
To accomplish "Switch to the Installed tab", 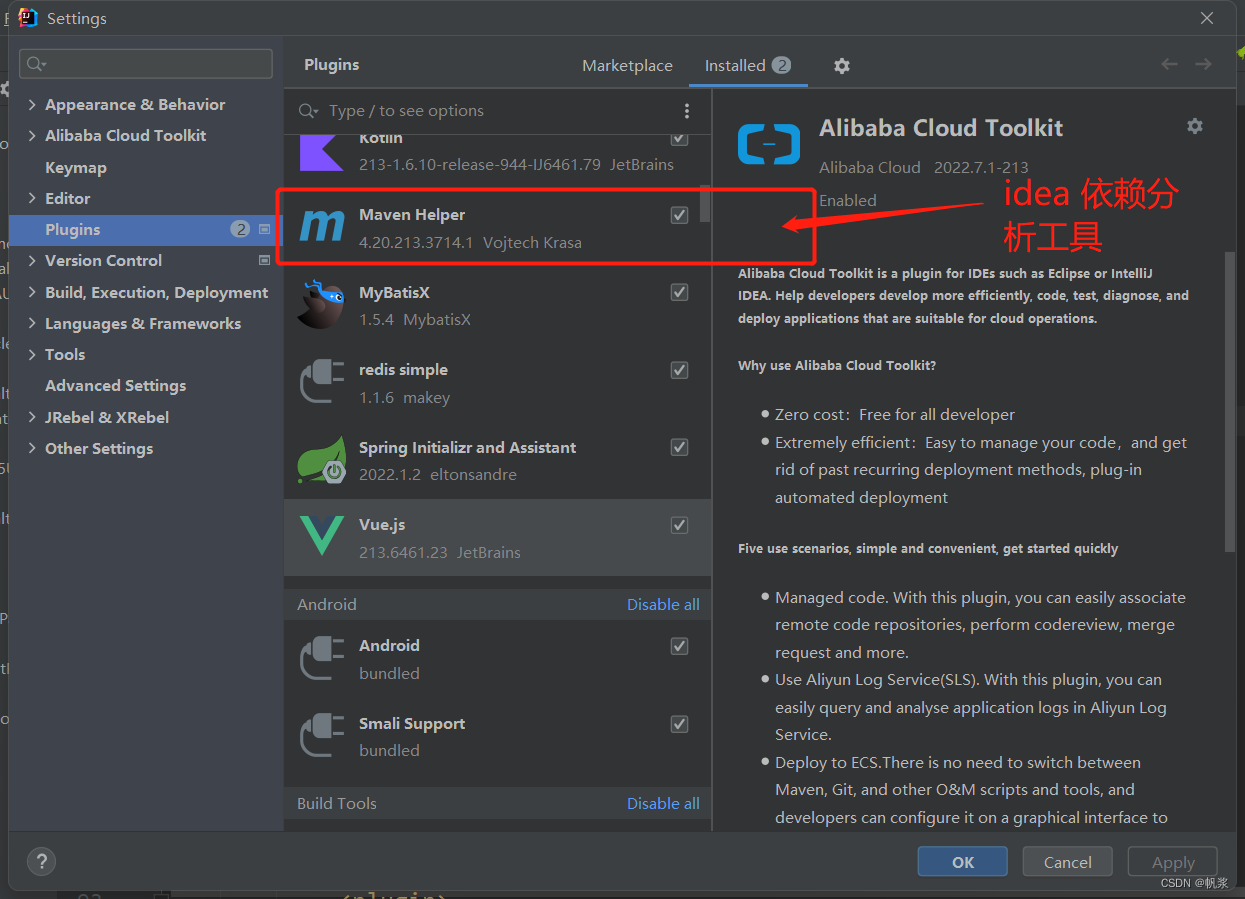I will tap(748, 65).
